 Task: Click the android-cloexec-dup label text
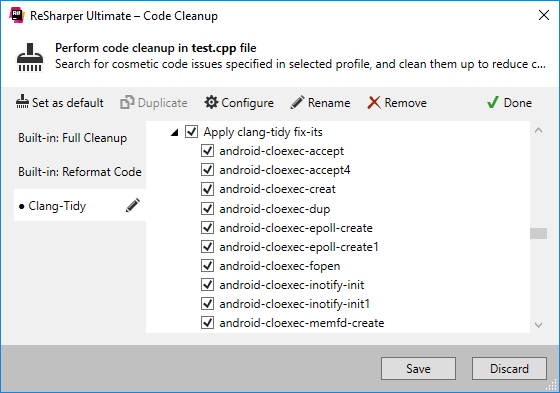275,209
